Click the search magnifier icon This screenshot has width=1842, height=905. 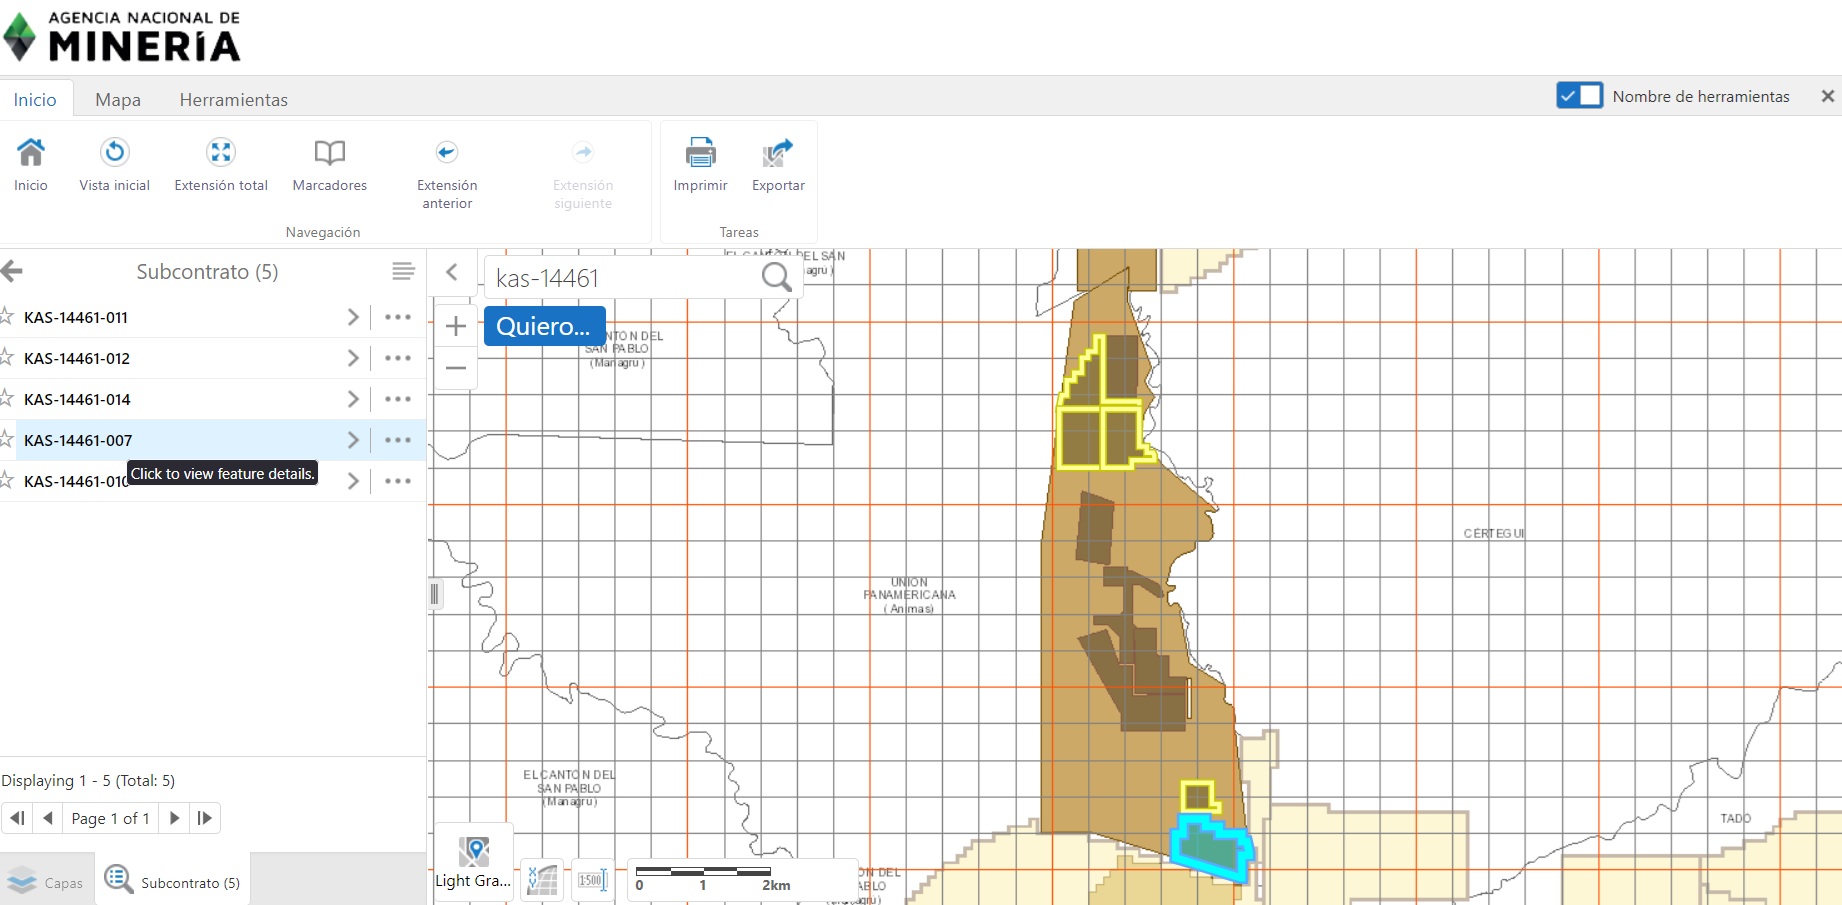tap(776, 277)
